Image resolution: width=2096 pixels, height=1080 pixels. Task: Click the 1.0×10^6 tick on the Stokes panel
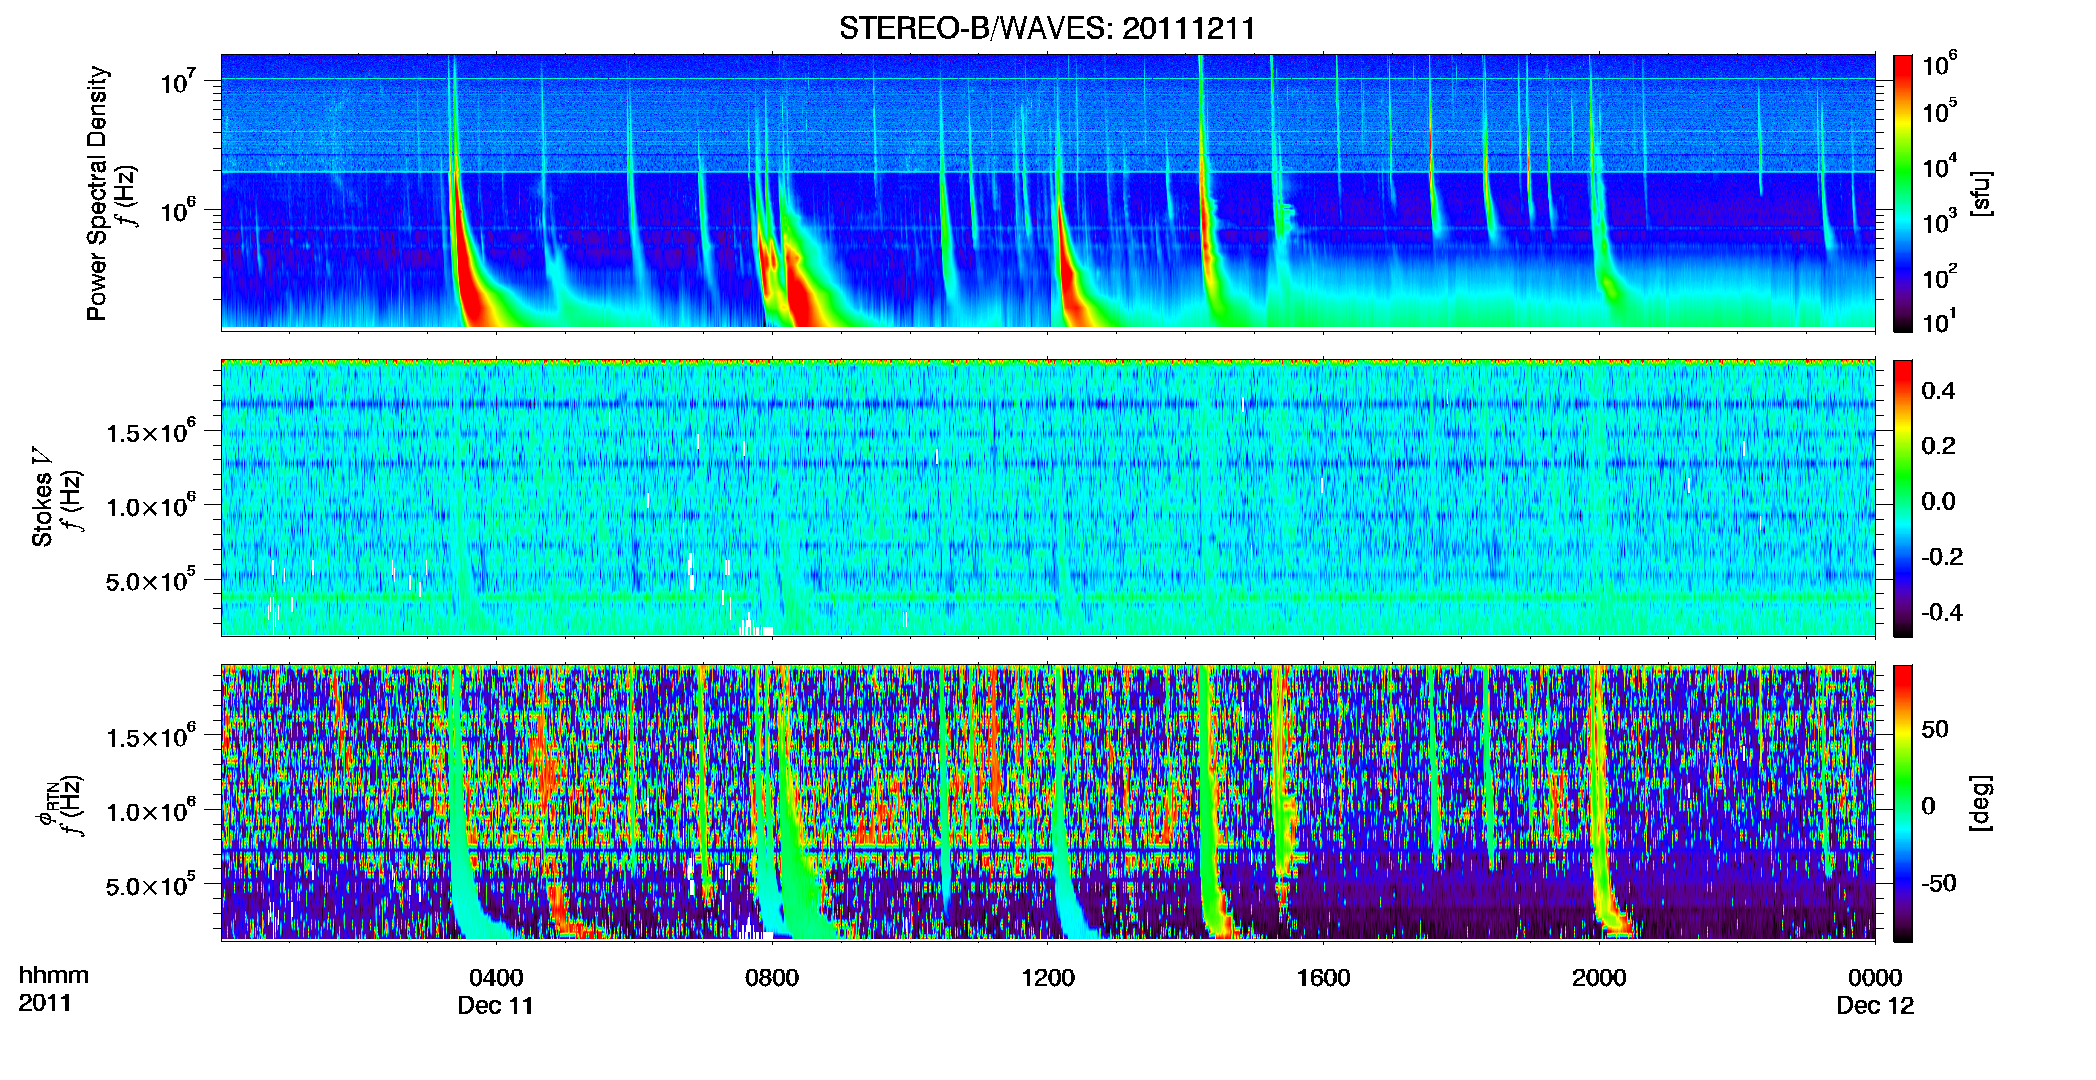click(151, 506)
